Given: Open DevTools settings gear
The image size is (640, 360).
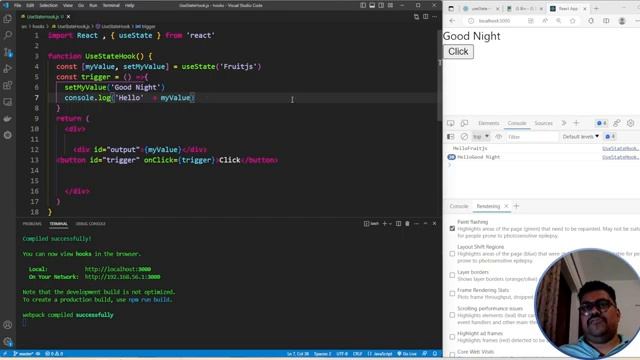Looking at the screenshot, I should click(630, 123).
